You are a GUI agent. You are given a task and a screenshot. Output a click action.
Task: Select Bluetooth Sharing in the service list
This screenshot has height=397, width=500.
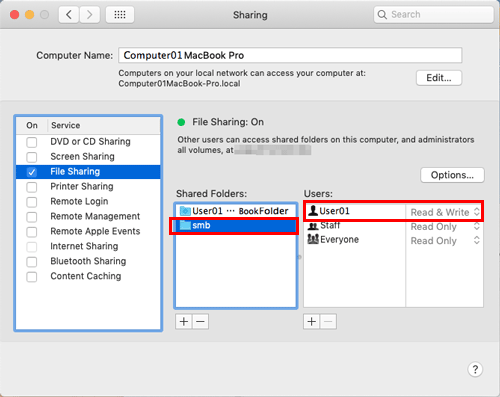88,261
